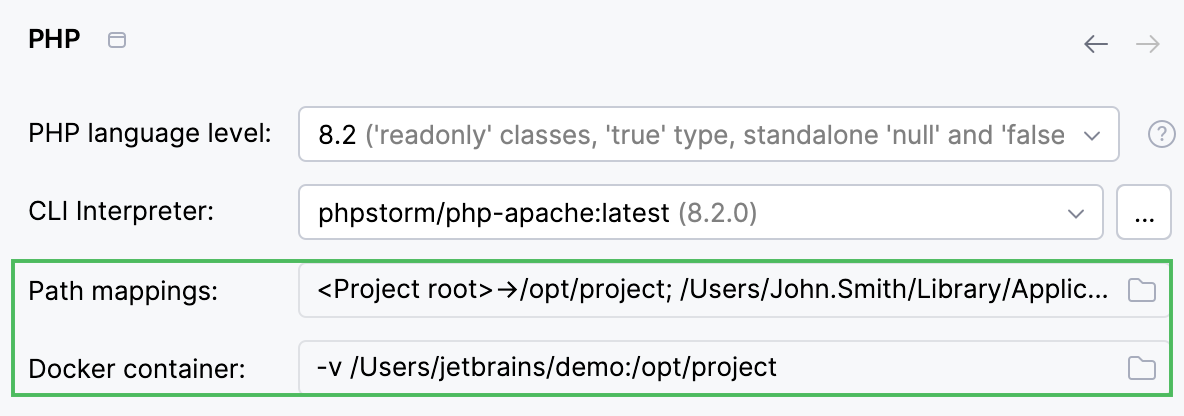Screen dimensions: 1184x416
Task: Go back with the left arrow
Action: pos(1096,44)
